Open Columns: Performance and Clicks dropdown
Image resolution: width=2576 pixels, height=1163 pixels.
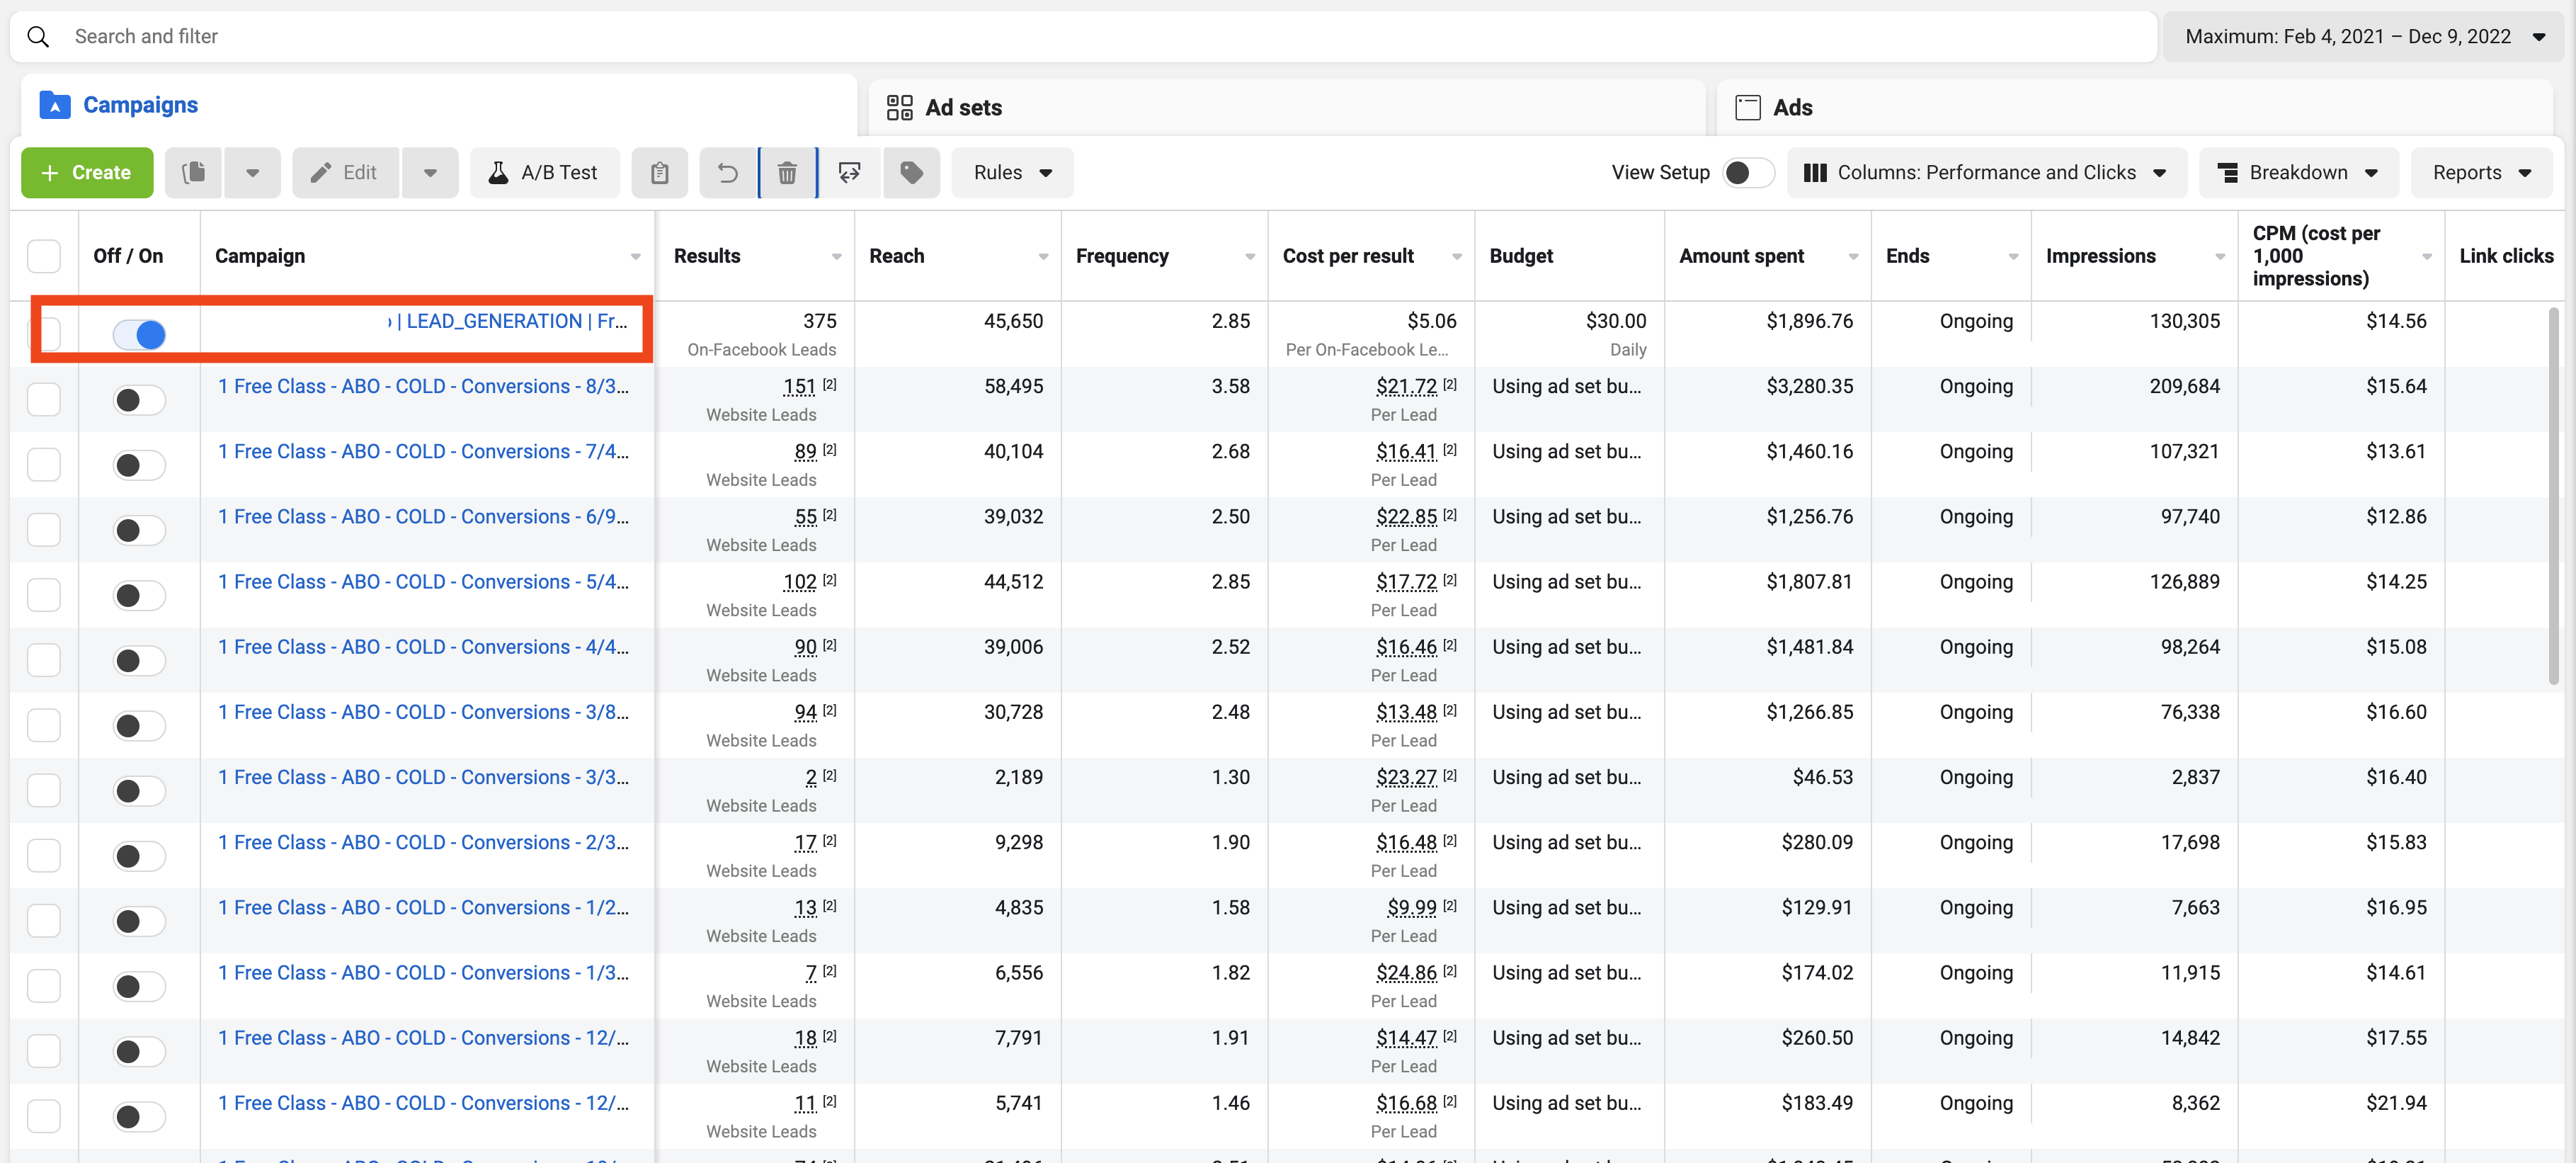click(1985, 173)
